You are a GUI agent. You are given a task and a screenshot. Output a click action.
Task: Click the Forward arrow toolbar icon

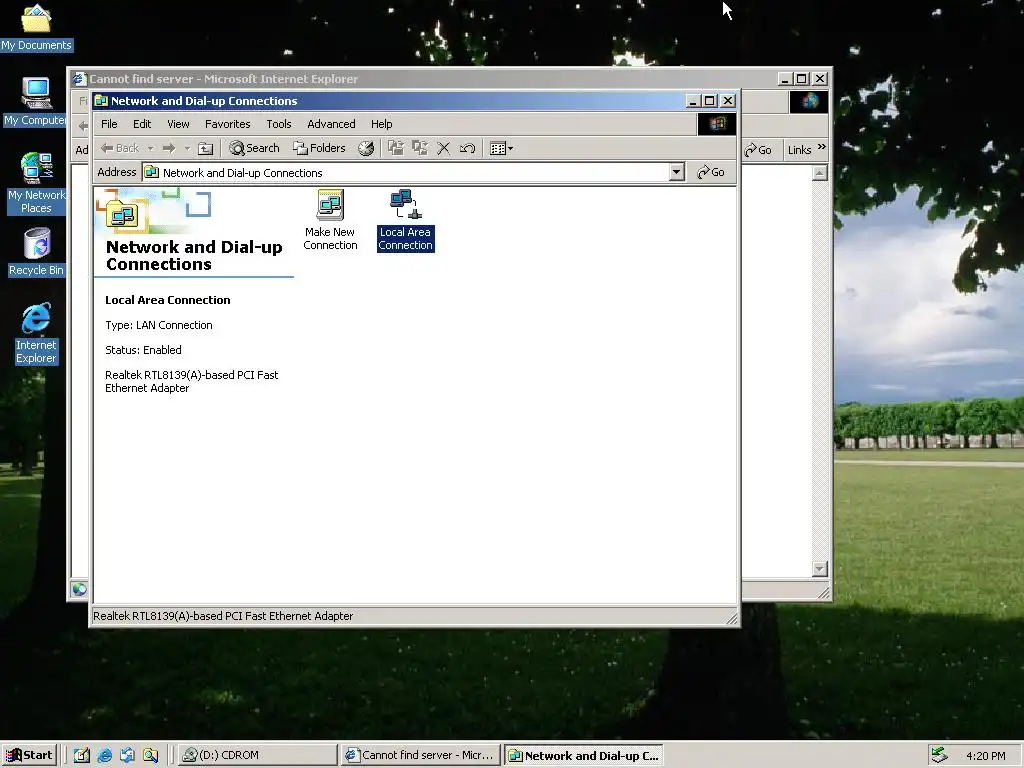click(x=169, y=148)
